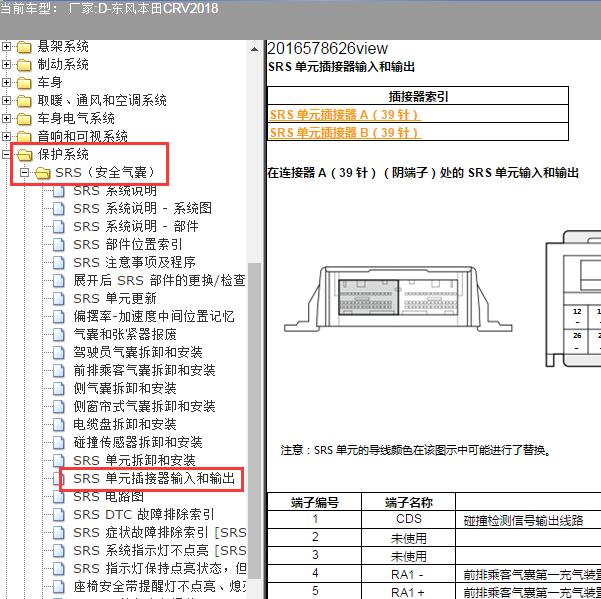Open SRS 系统说明 - 部件 page

[x=136, y=226]
